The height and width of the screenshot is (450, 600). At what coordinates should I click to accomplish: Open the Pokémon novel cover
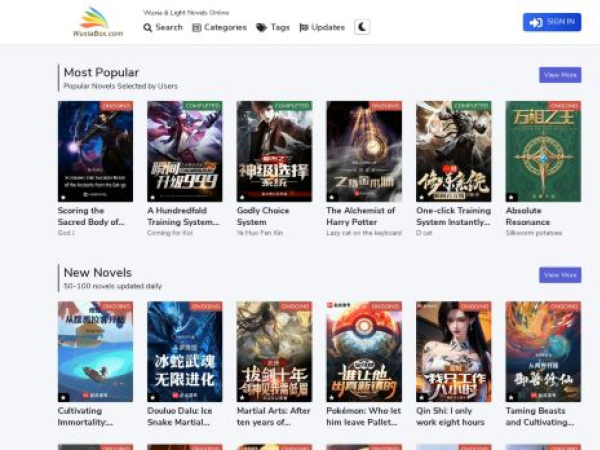tap(364, 351)
